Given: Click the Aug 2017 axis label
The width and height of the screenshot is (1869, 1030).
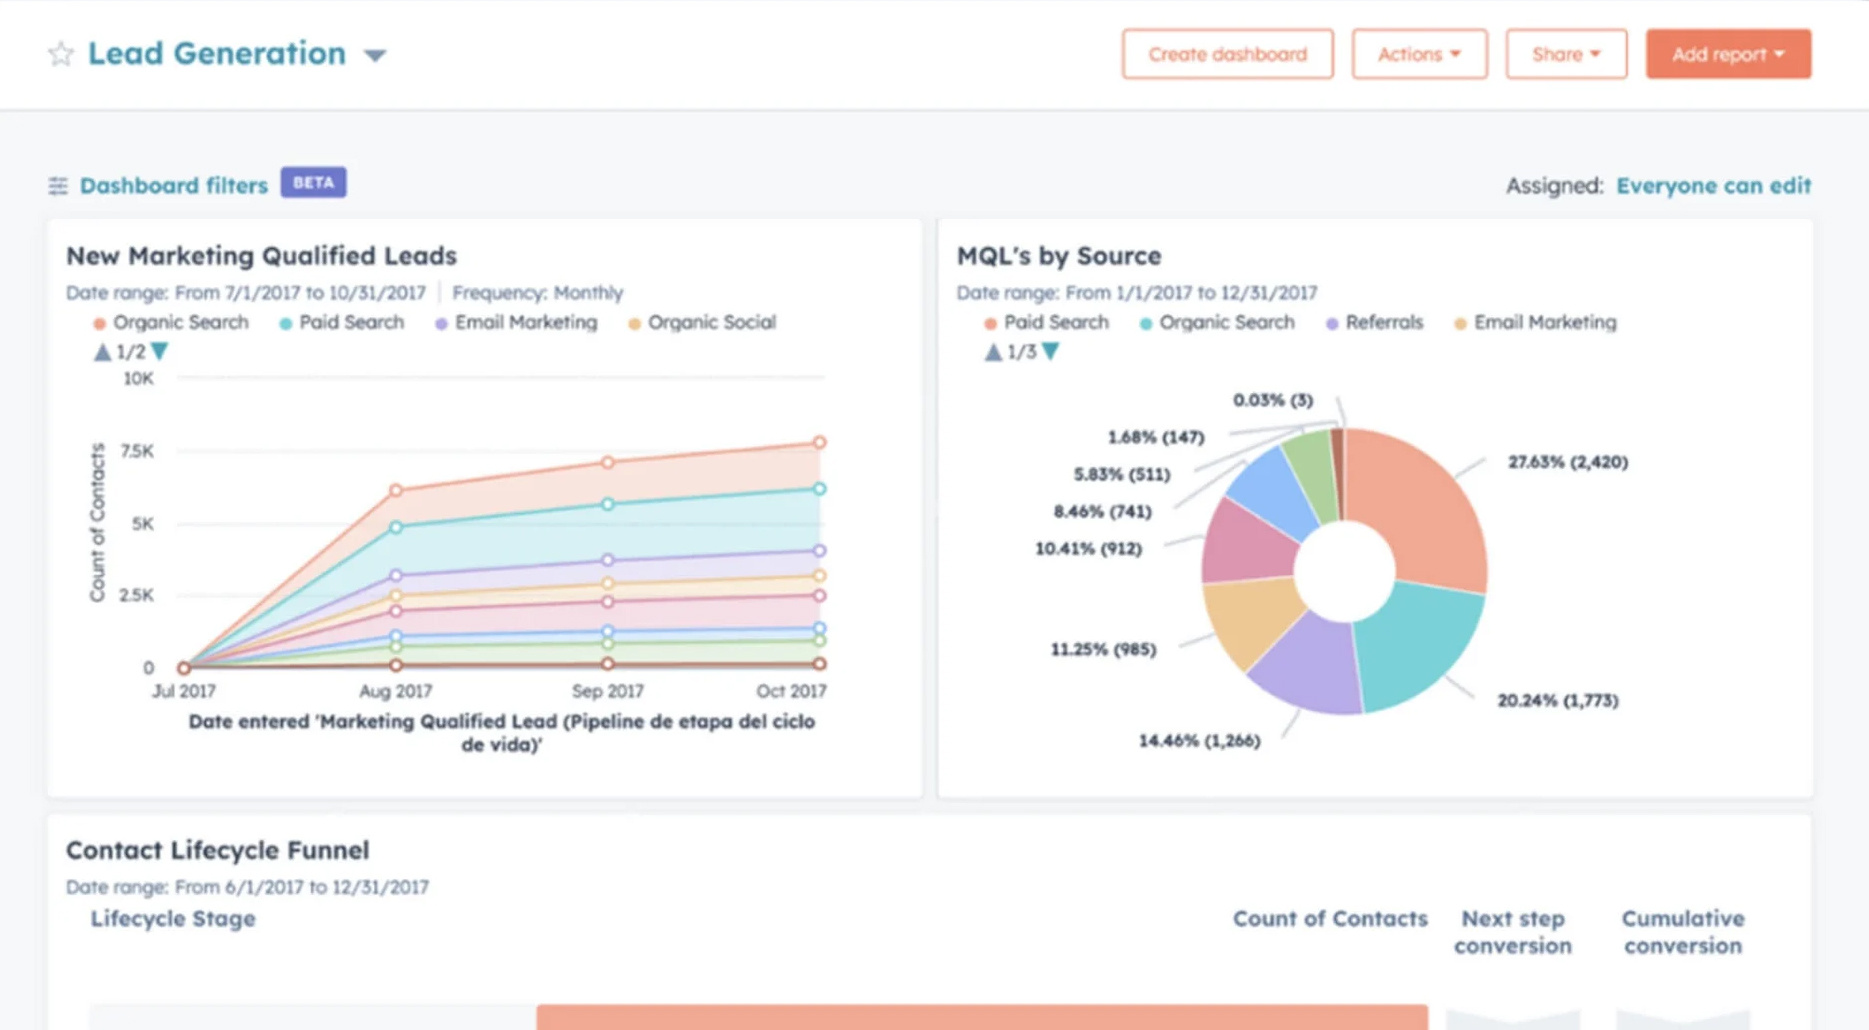Looking at the screenshot, I should point(396,691).
